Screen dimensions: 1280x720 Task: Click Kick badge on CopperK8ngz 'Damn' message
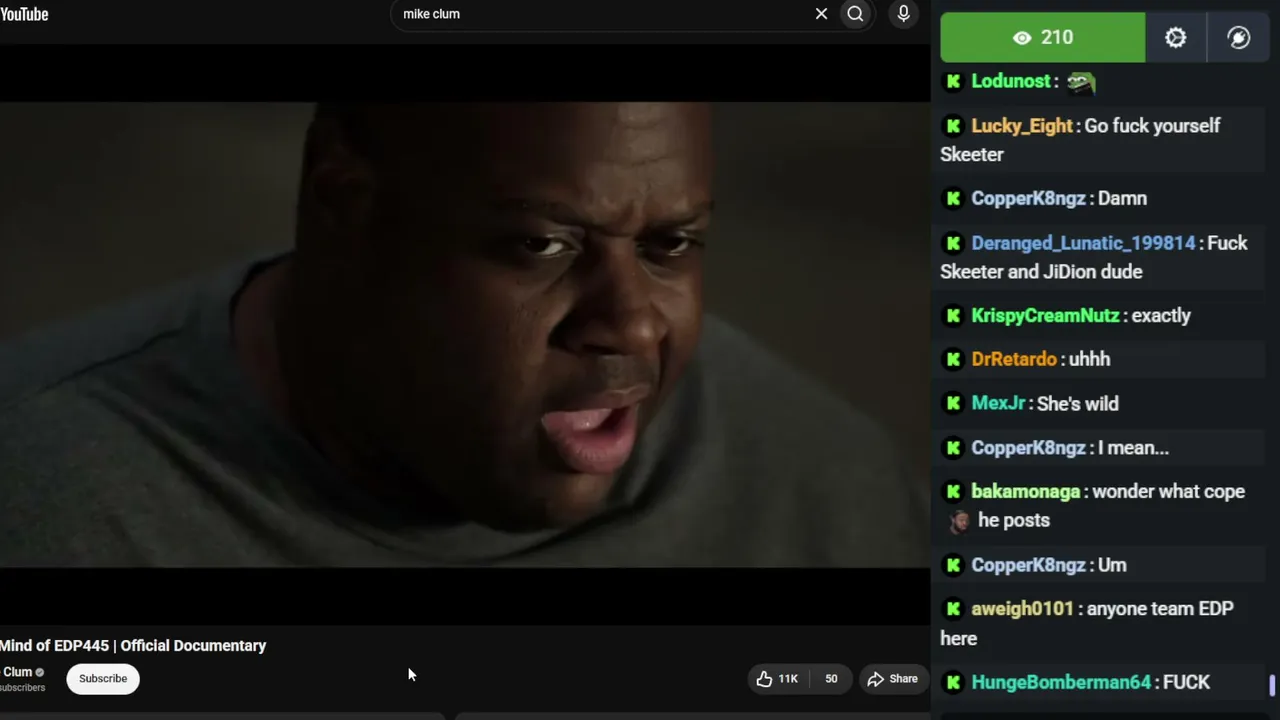[x=953, y=199]
